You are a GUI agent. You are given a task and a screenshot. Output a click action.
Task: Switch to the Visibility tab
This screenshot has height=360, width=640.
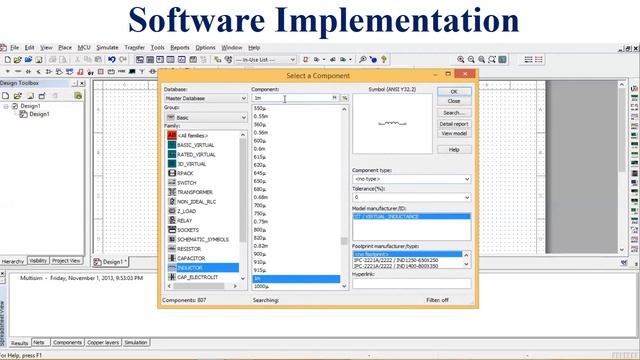(38, 261)
